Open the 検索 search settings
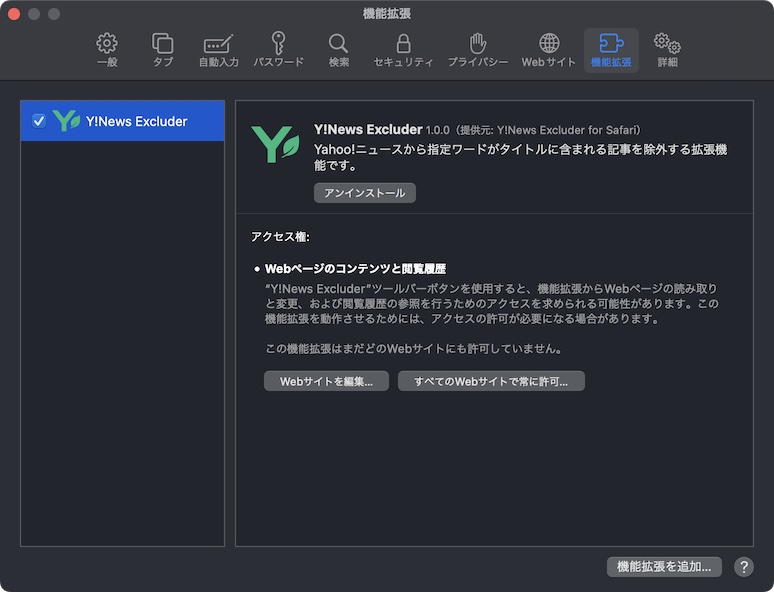The image size is (774, 592). click(x=339, y=50)
